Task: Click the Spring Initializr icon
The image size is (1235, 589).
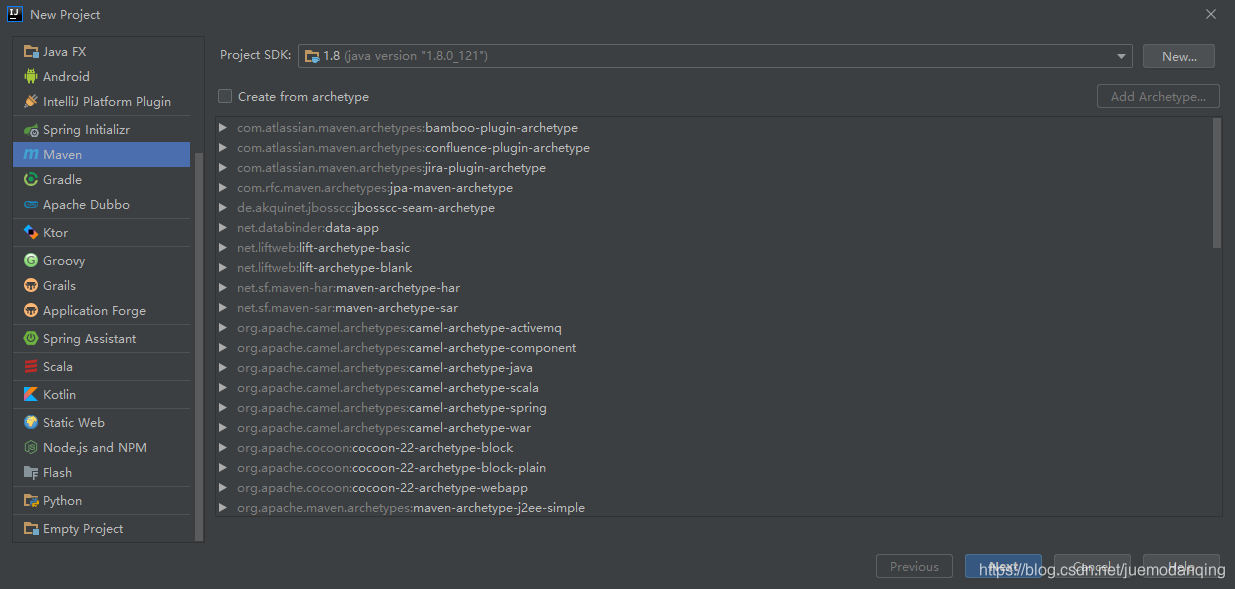Action: 31,130
